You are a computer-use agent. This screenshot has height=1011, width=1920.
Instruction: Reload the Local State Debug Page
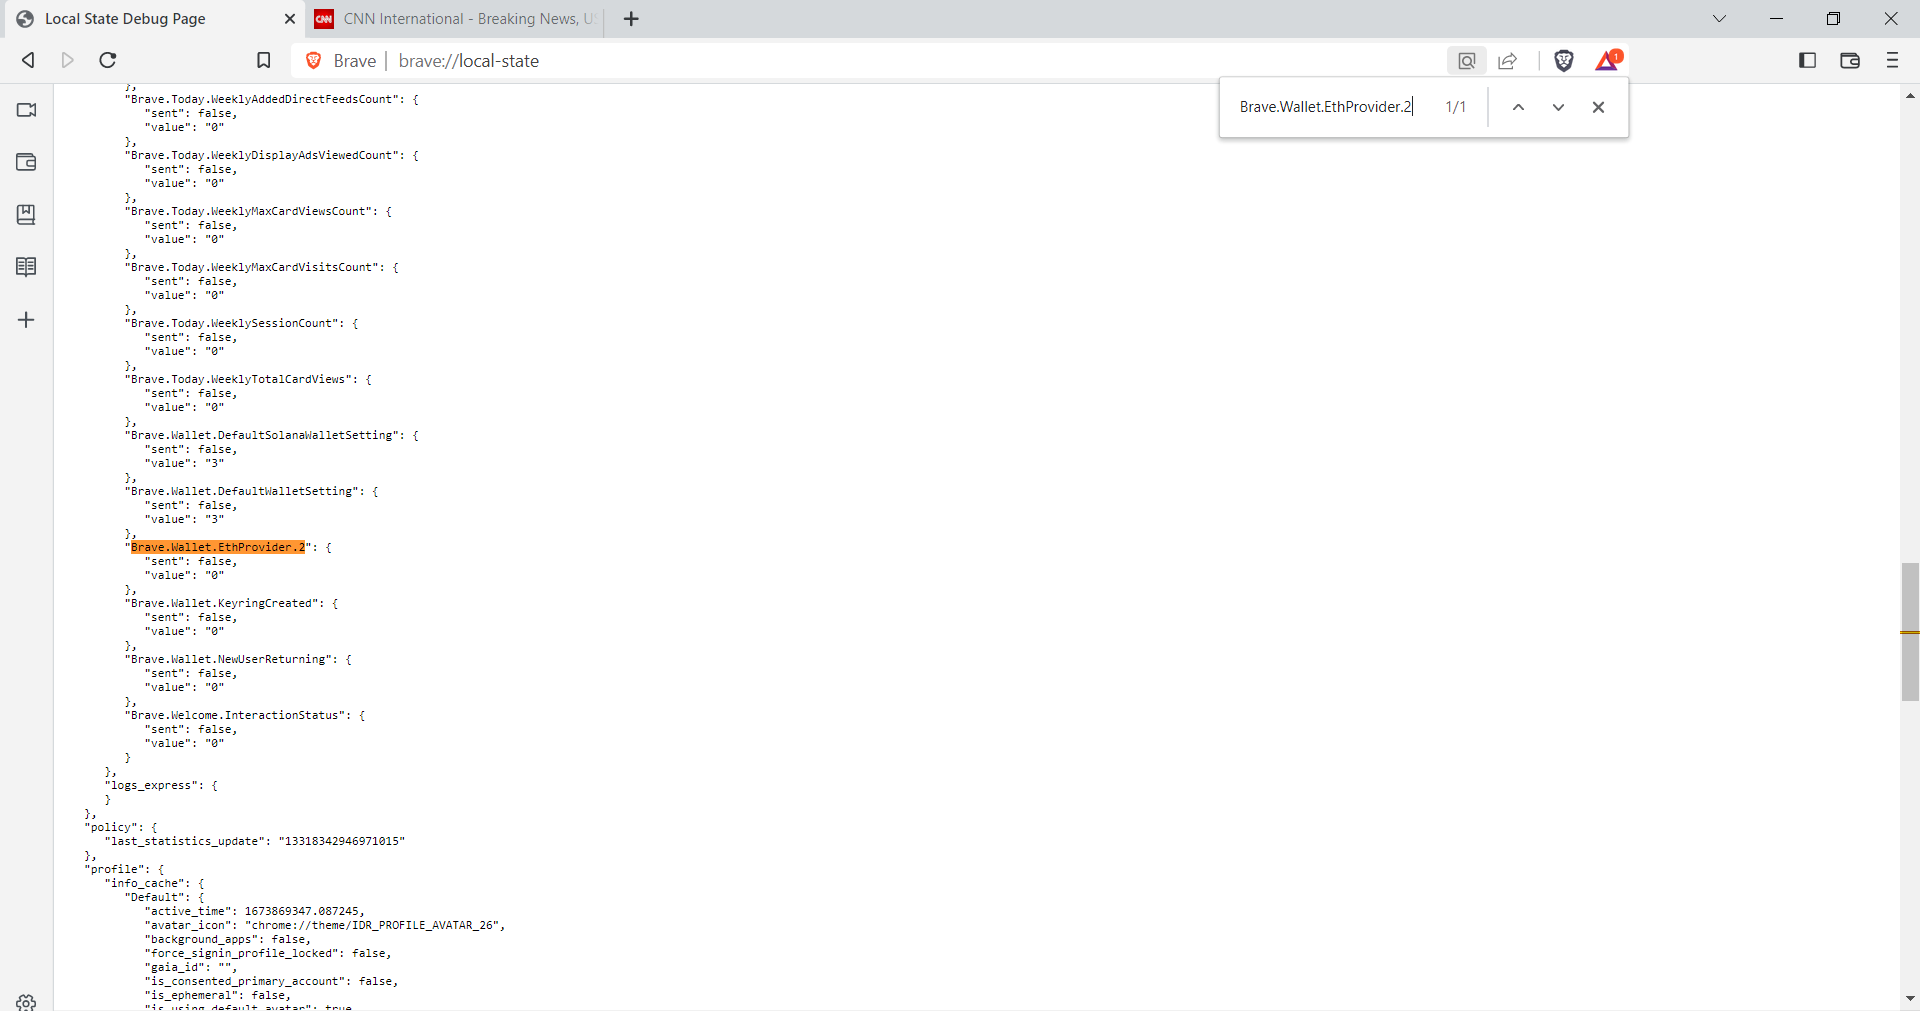pyautogui.click(x=106, y=60)
